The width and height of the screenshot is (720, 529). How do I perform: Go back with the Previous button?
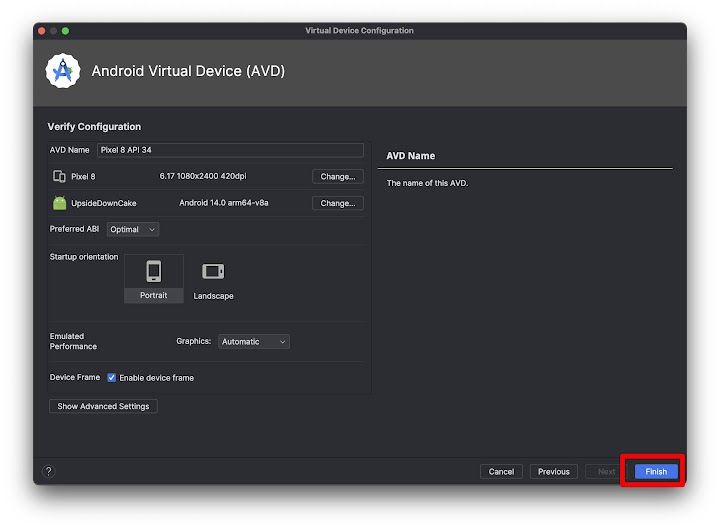pos(554,471)
